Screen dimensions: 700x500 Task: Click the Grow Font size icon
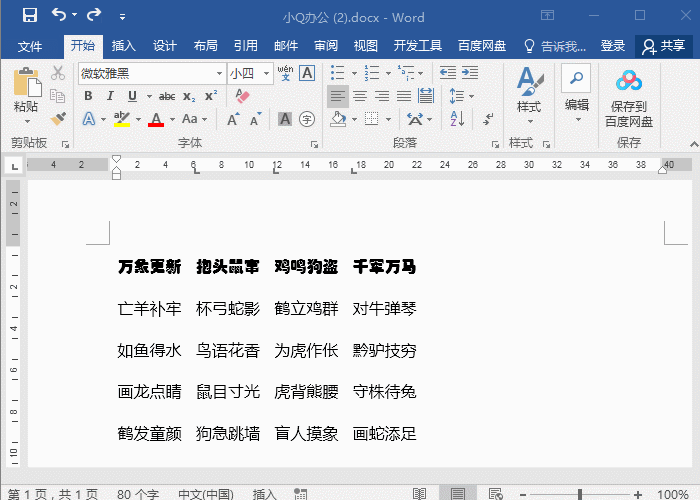click(232, 119)
